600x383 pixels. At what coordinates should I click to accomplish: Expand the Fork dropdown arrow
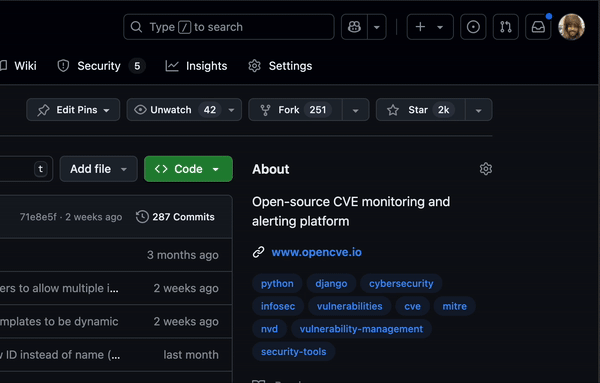(x=355, y=111)
